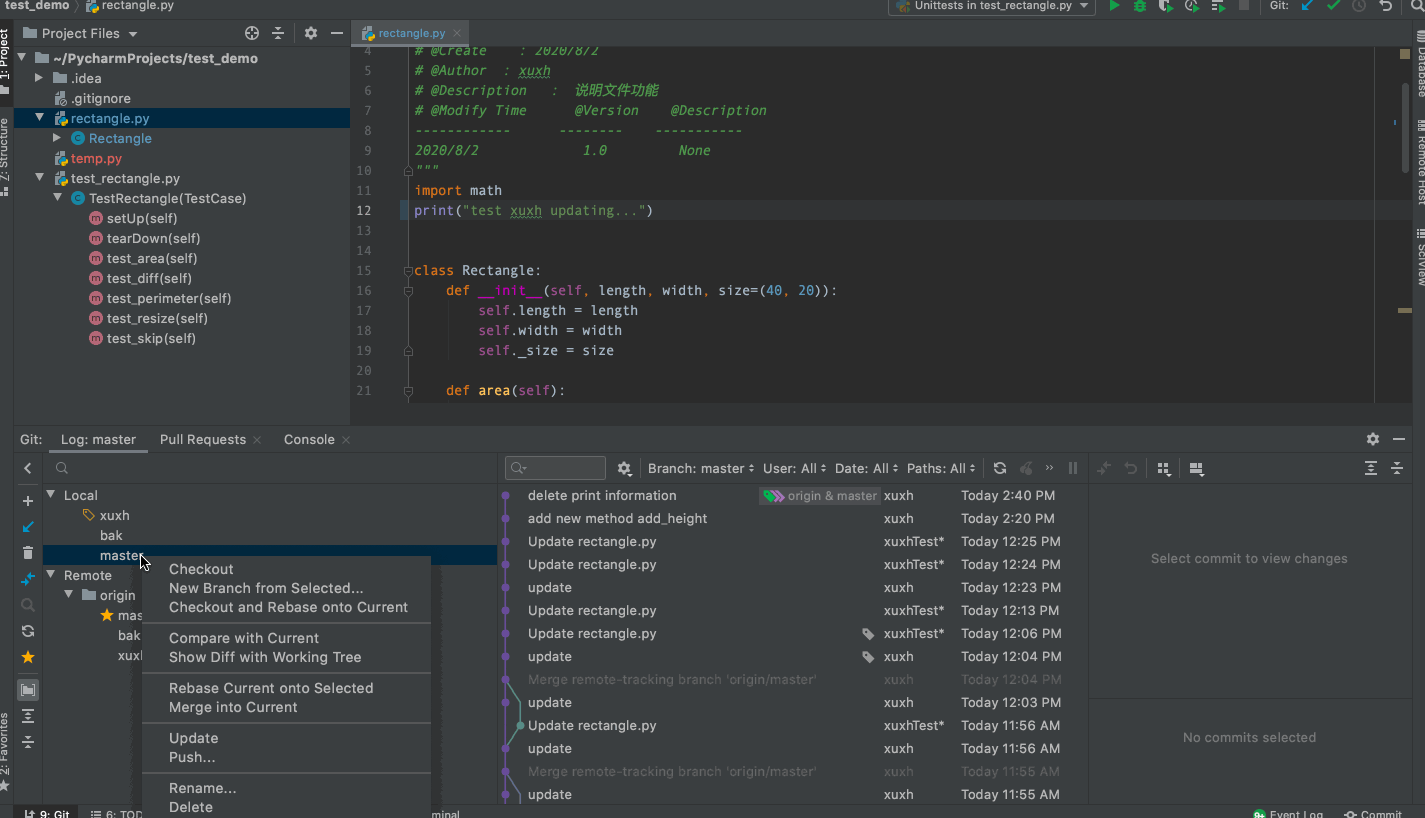Screen dimensions: 1425x818
Task: Click the trash icon to delete branch
Action: tap(28, 553)
